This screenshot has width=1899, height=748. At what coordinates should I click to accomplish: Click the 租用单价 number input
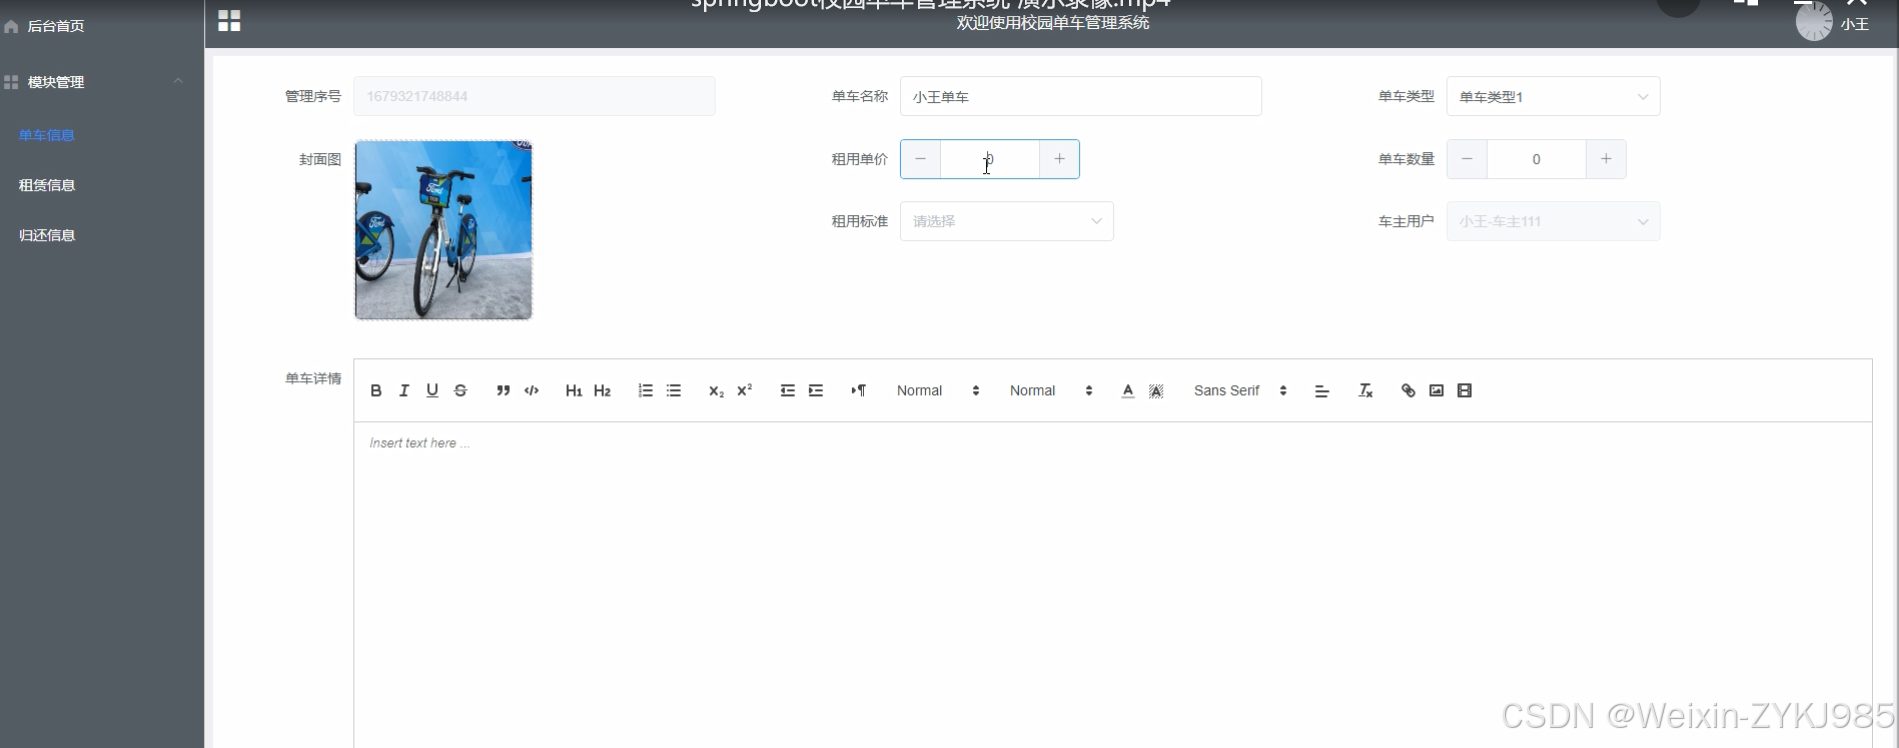(989, 159)
